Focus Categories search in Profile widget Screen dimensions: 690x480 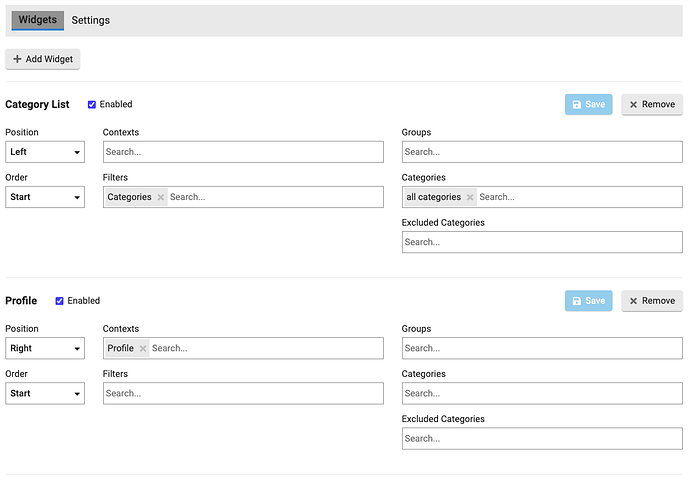click(x=542, y=393)
